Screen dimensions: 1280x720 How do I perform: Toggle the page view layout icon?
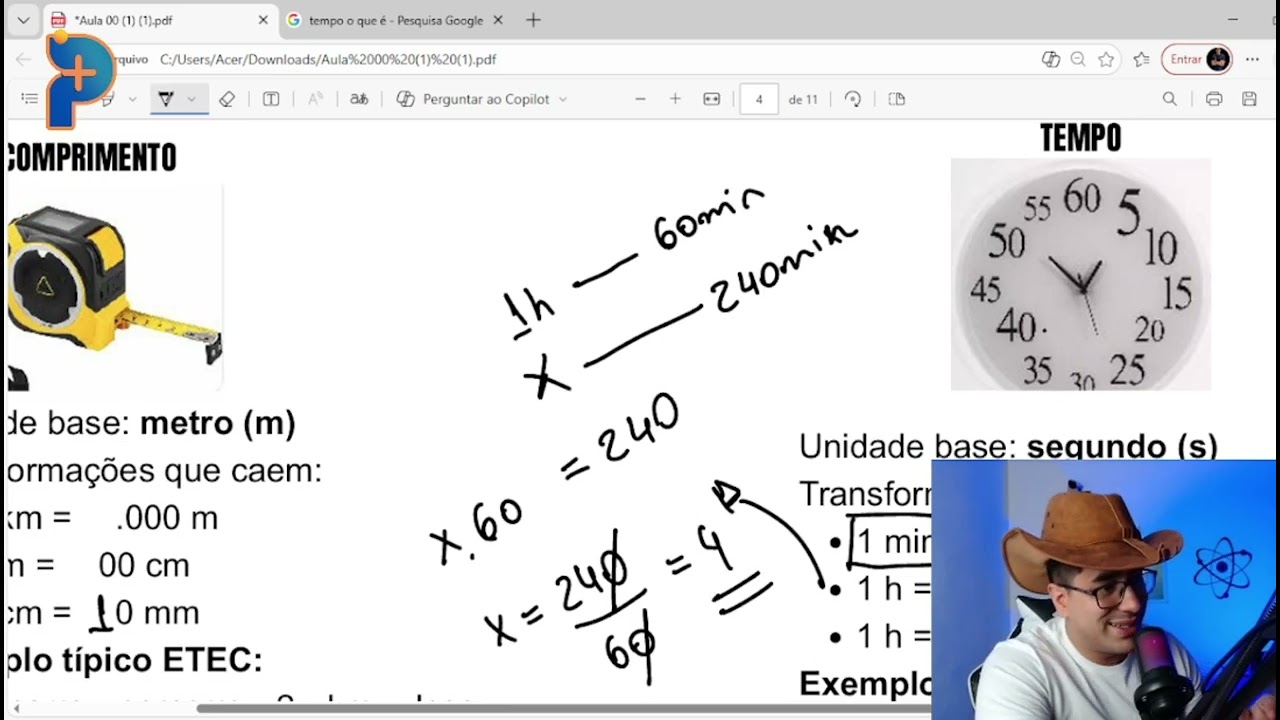coord(897,99)
